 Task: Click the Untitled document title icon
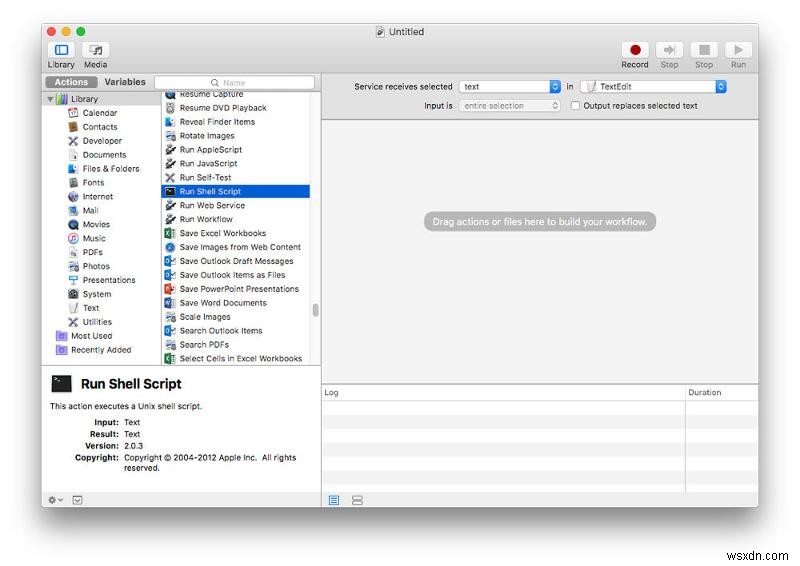(380, 32)
